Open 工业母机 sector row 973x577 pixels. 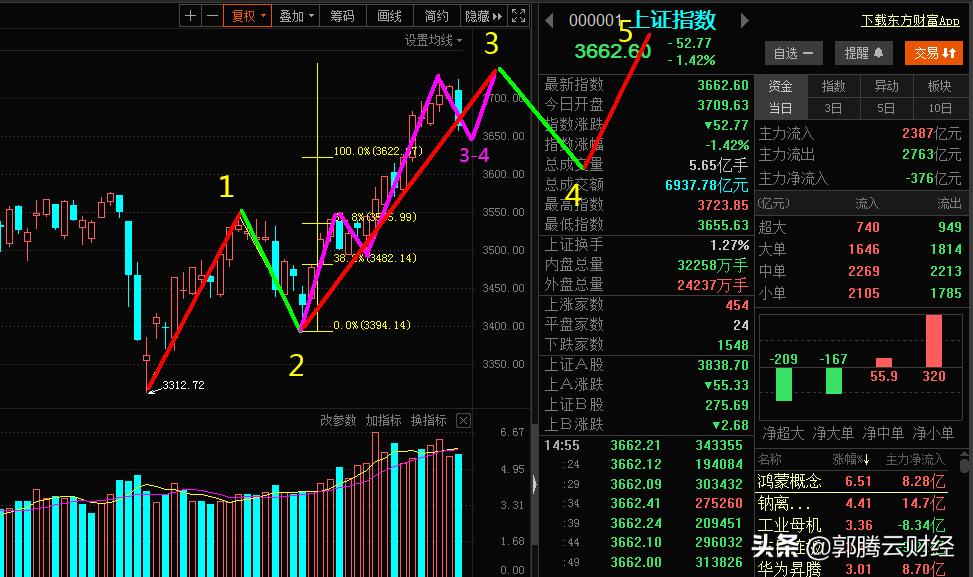tap(851, 526)
